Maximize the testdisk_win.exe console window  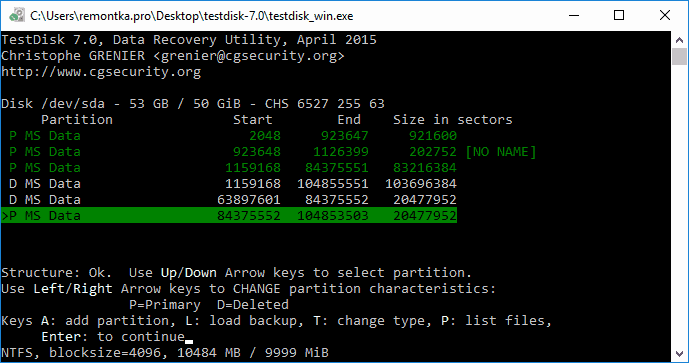(619, 15)
